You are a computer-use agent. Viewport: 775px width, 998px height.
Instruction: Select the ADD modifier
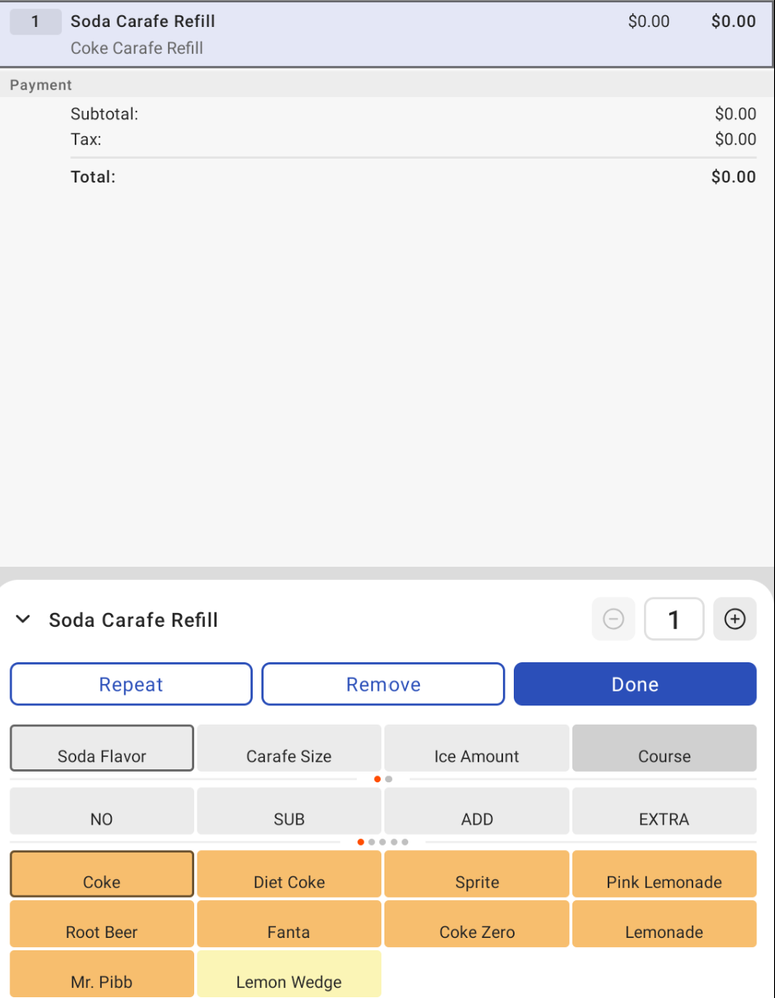click(477, 811)
